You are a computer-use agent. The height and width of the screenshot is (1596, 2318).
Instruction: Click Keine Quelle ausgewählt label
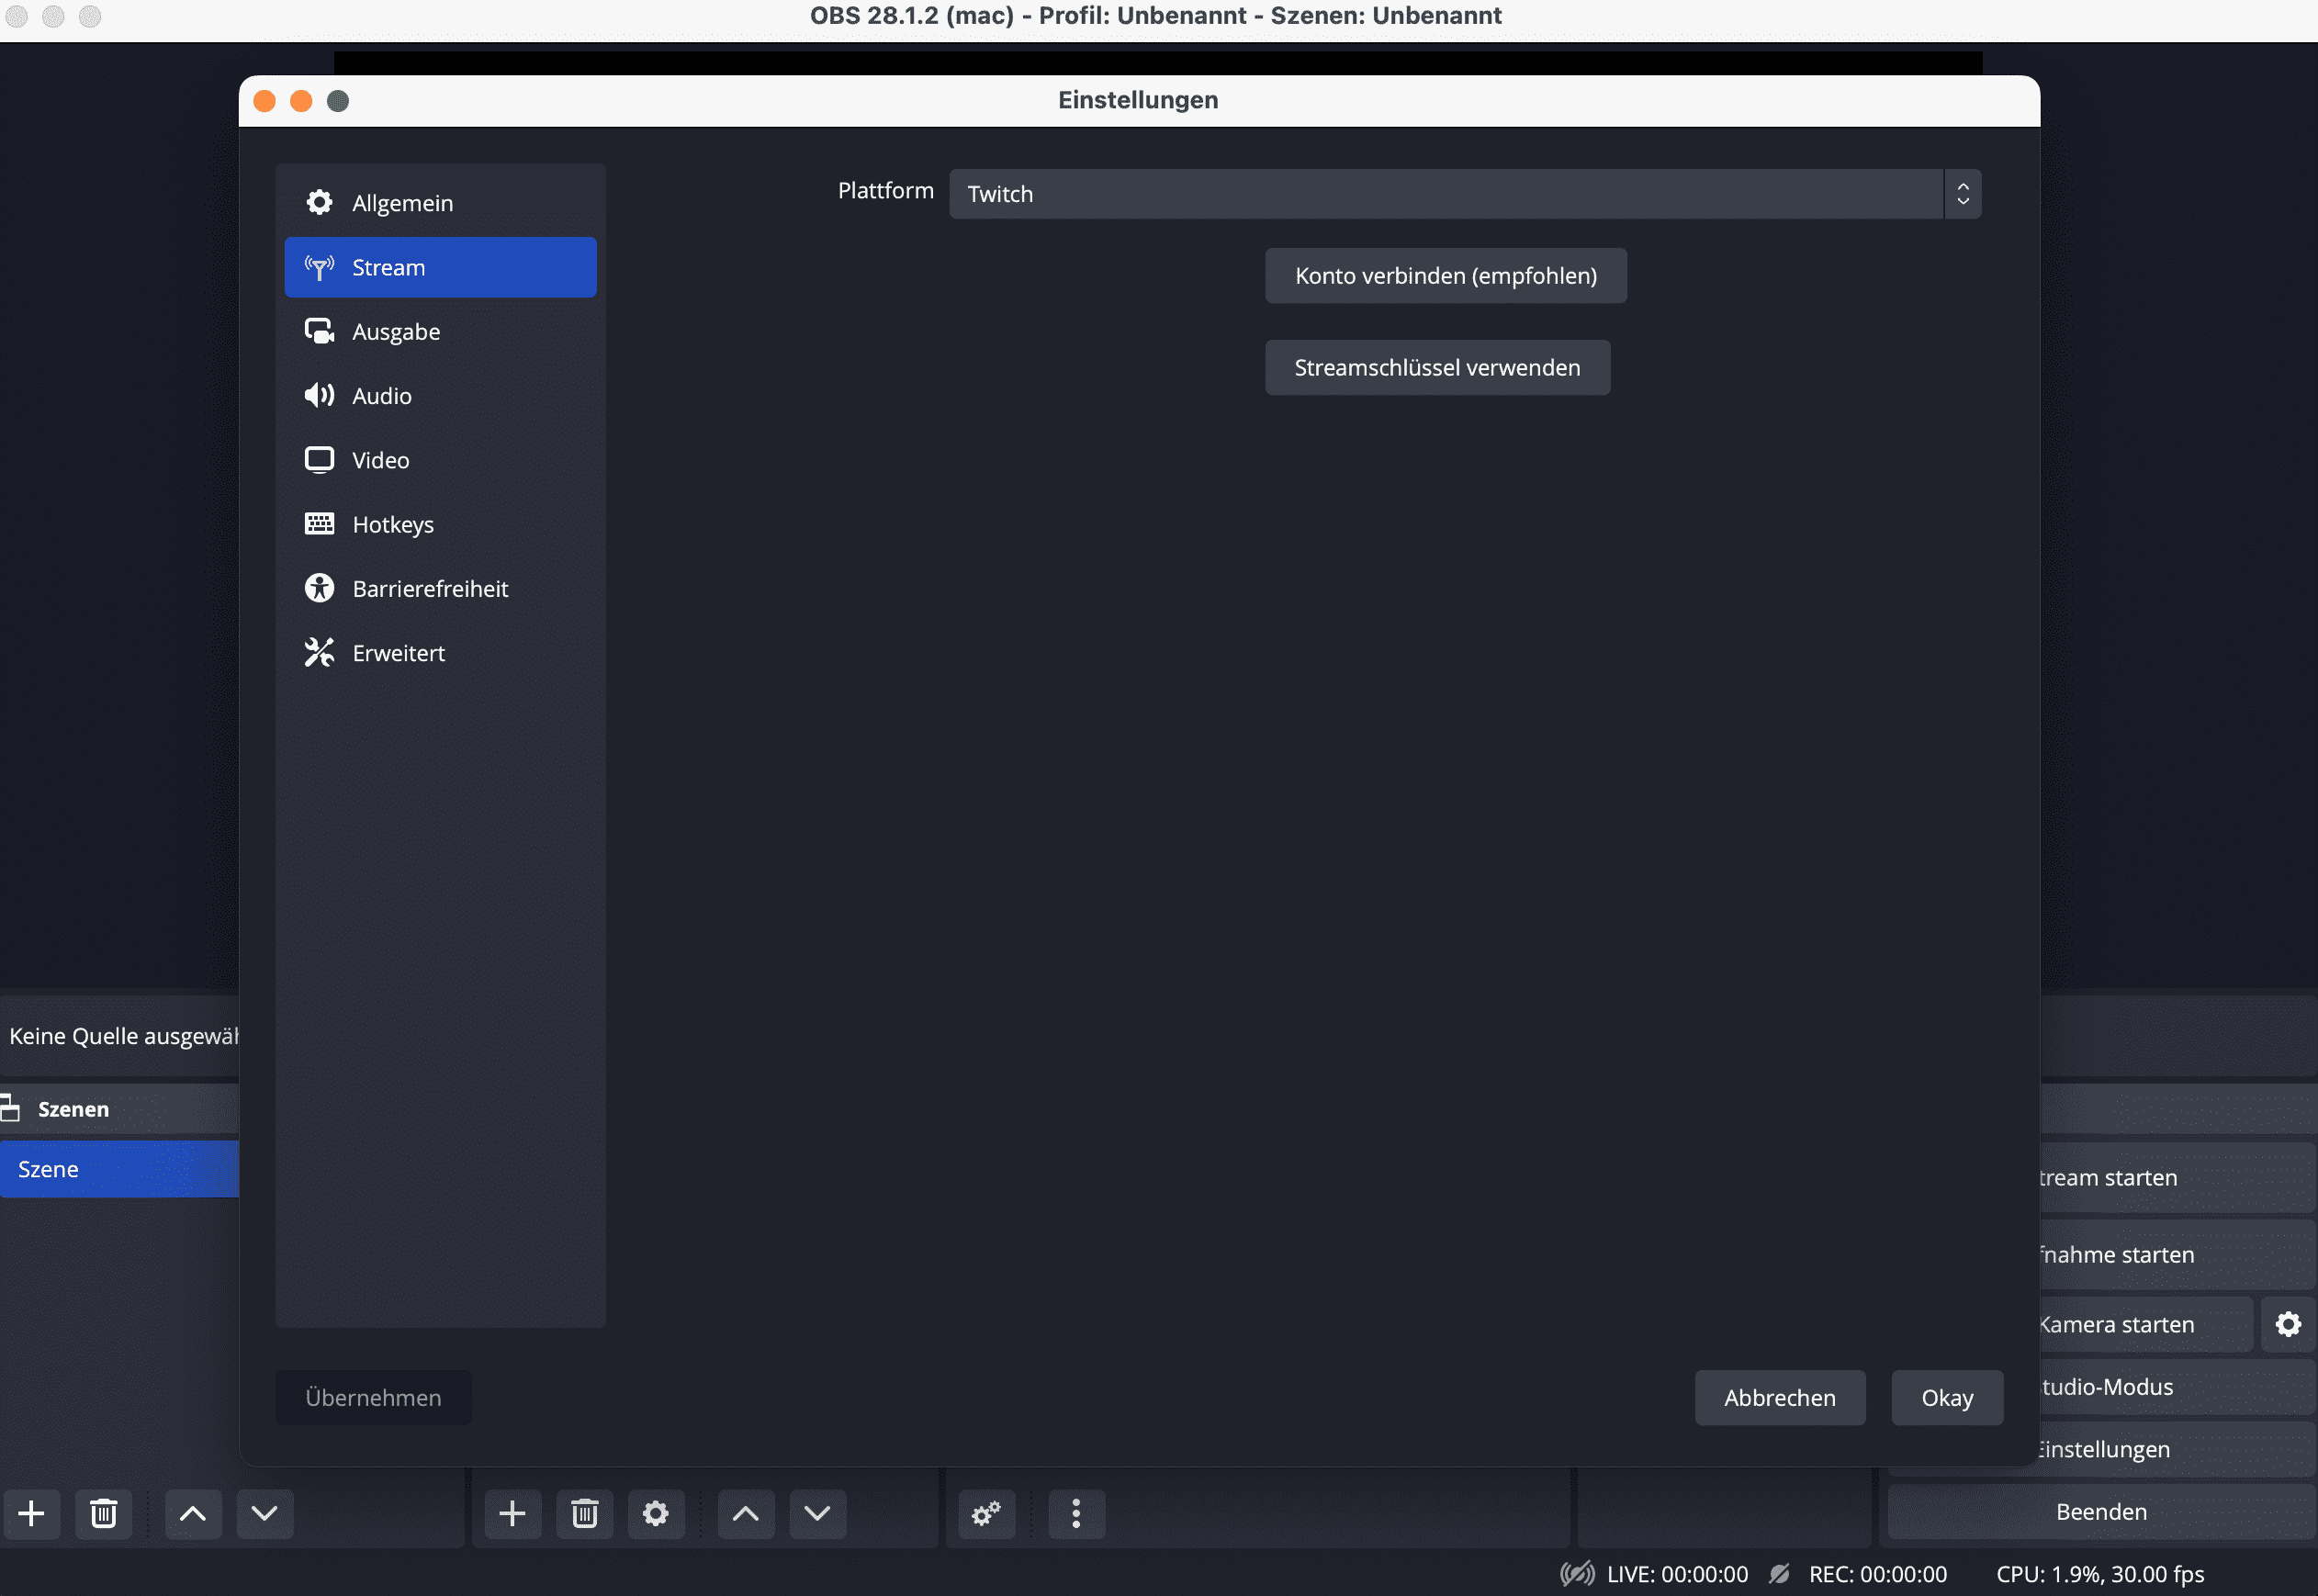[x=124, y=1036]
